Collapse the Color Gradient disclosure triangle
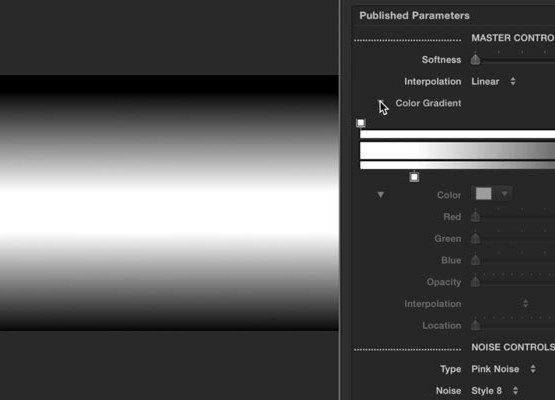Viewport: 555px width, 400px height. [381, 103]
